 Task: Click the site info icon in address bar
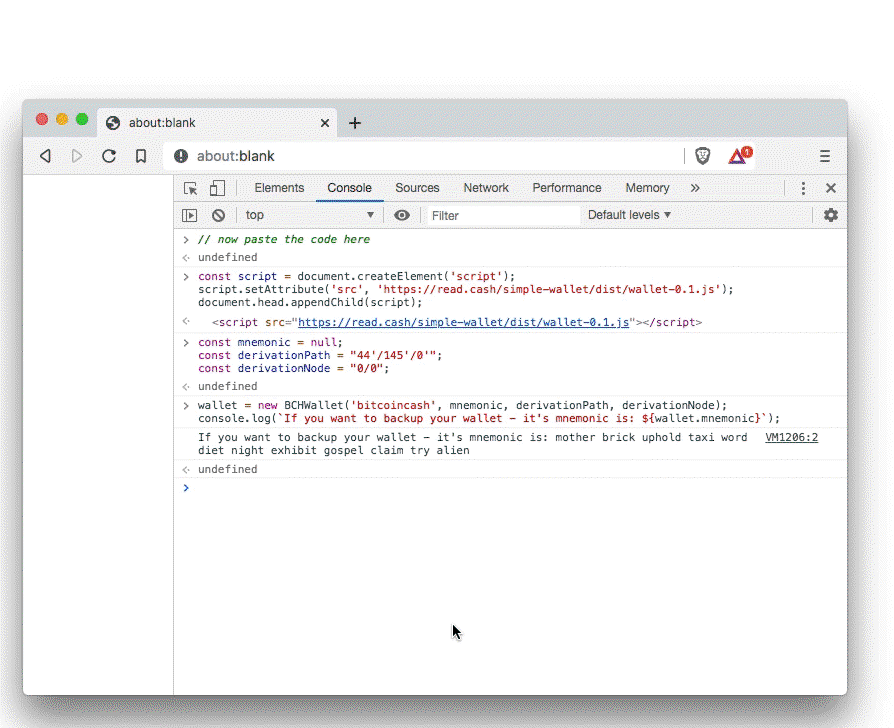pos(181,156)
